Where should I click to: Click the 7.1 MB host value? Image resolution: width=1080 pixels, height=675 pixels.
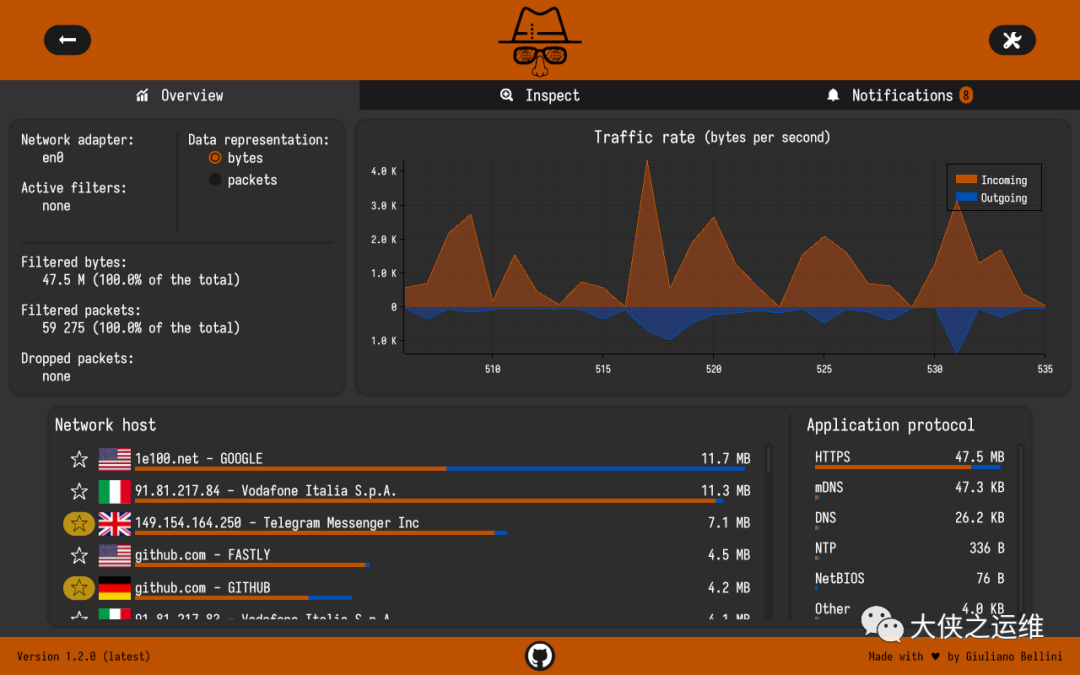click(729, 523)
